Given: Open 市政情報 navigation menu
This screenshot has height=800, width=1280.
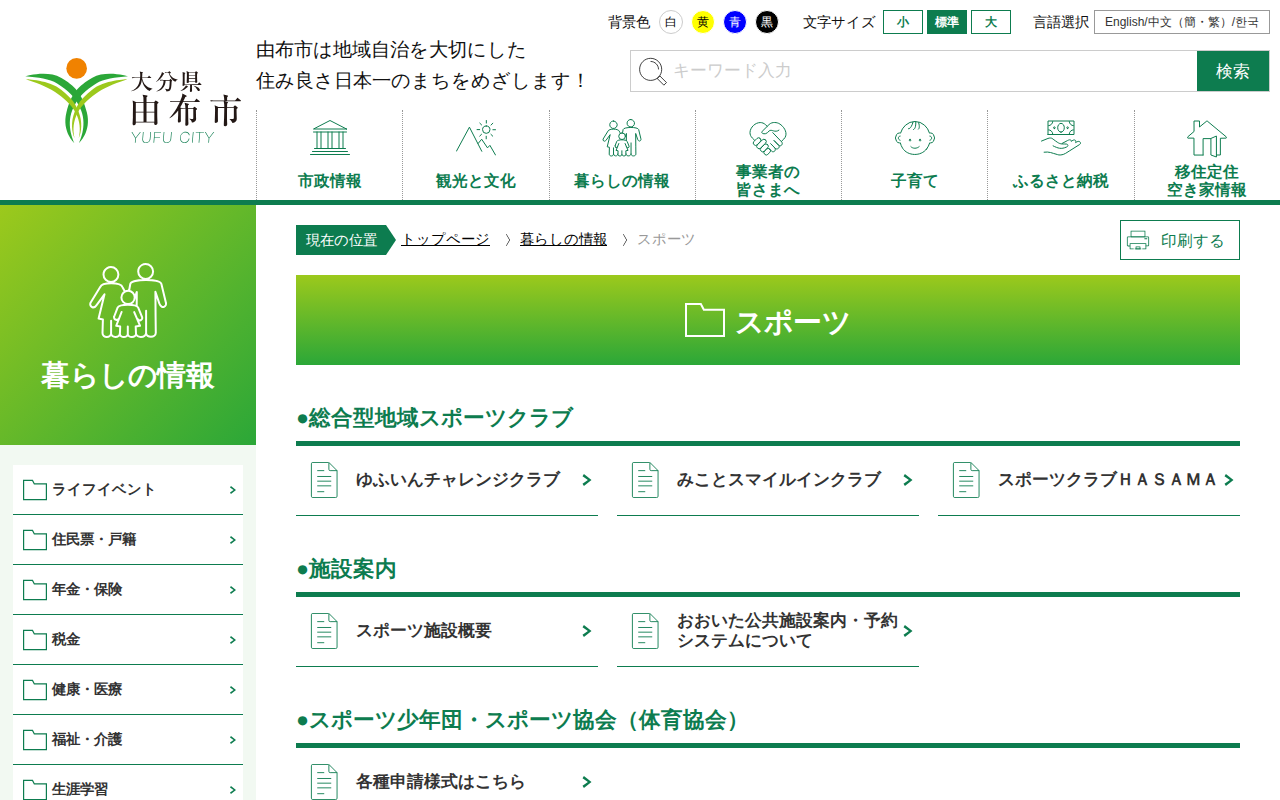Looking at the screenshot, I should (330, 155).
